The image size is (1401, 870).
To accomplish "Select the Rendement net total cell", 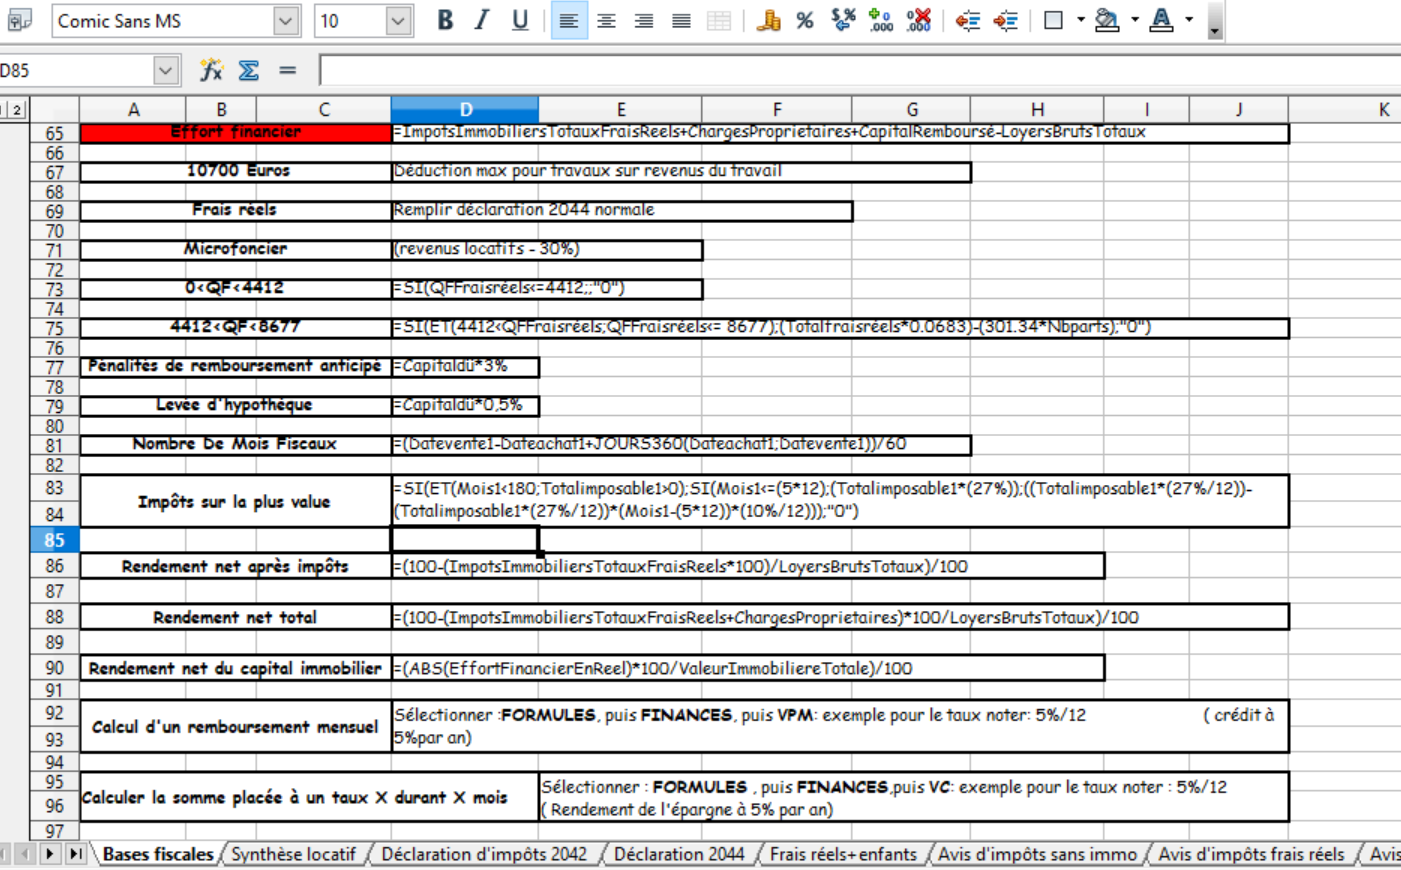I will tap(235, 618).
